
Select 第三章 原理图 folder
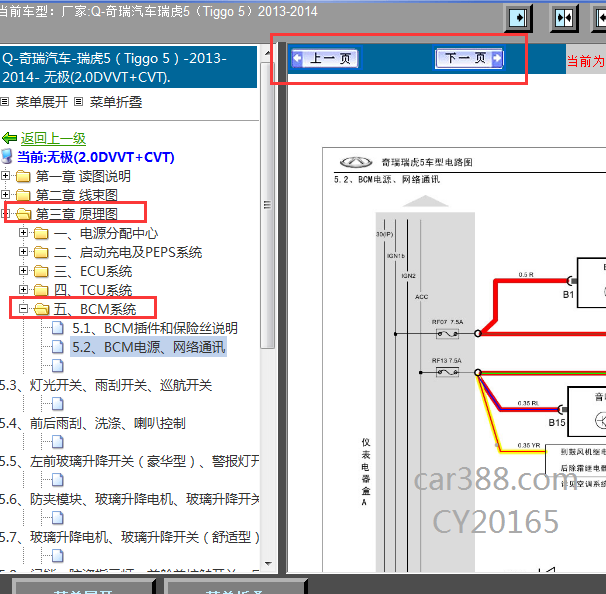coord(77,214)
